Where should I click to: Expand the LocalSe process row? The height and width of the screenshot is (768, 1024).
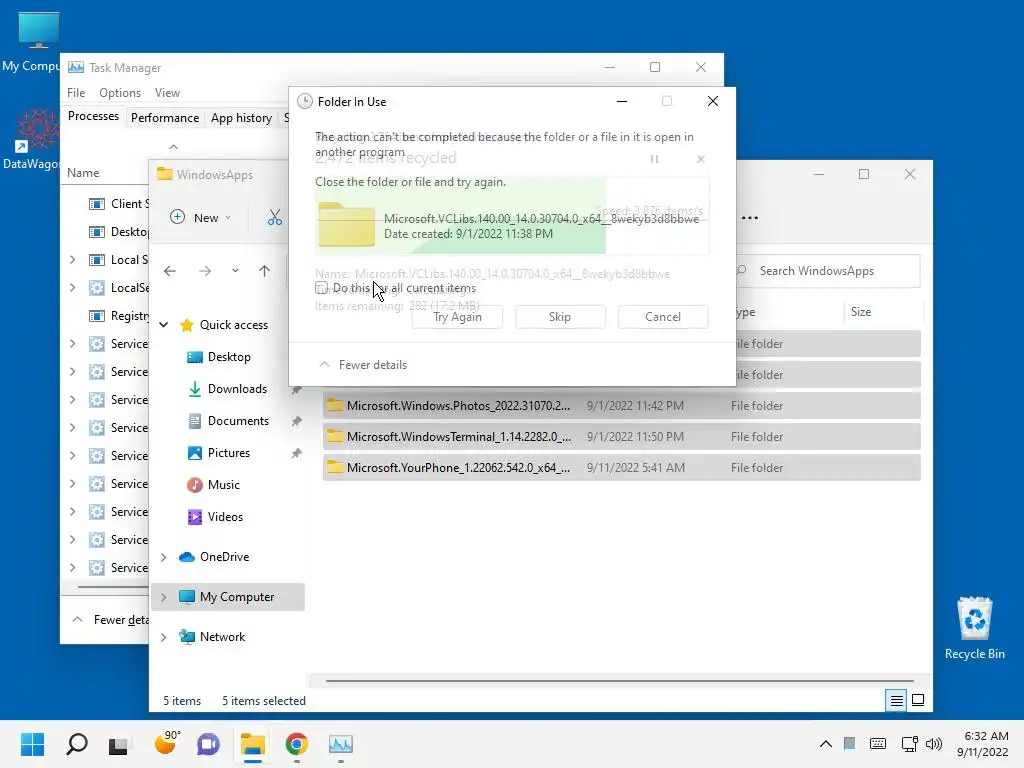point(72,287)
